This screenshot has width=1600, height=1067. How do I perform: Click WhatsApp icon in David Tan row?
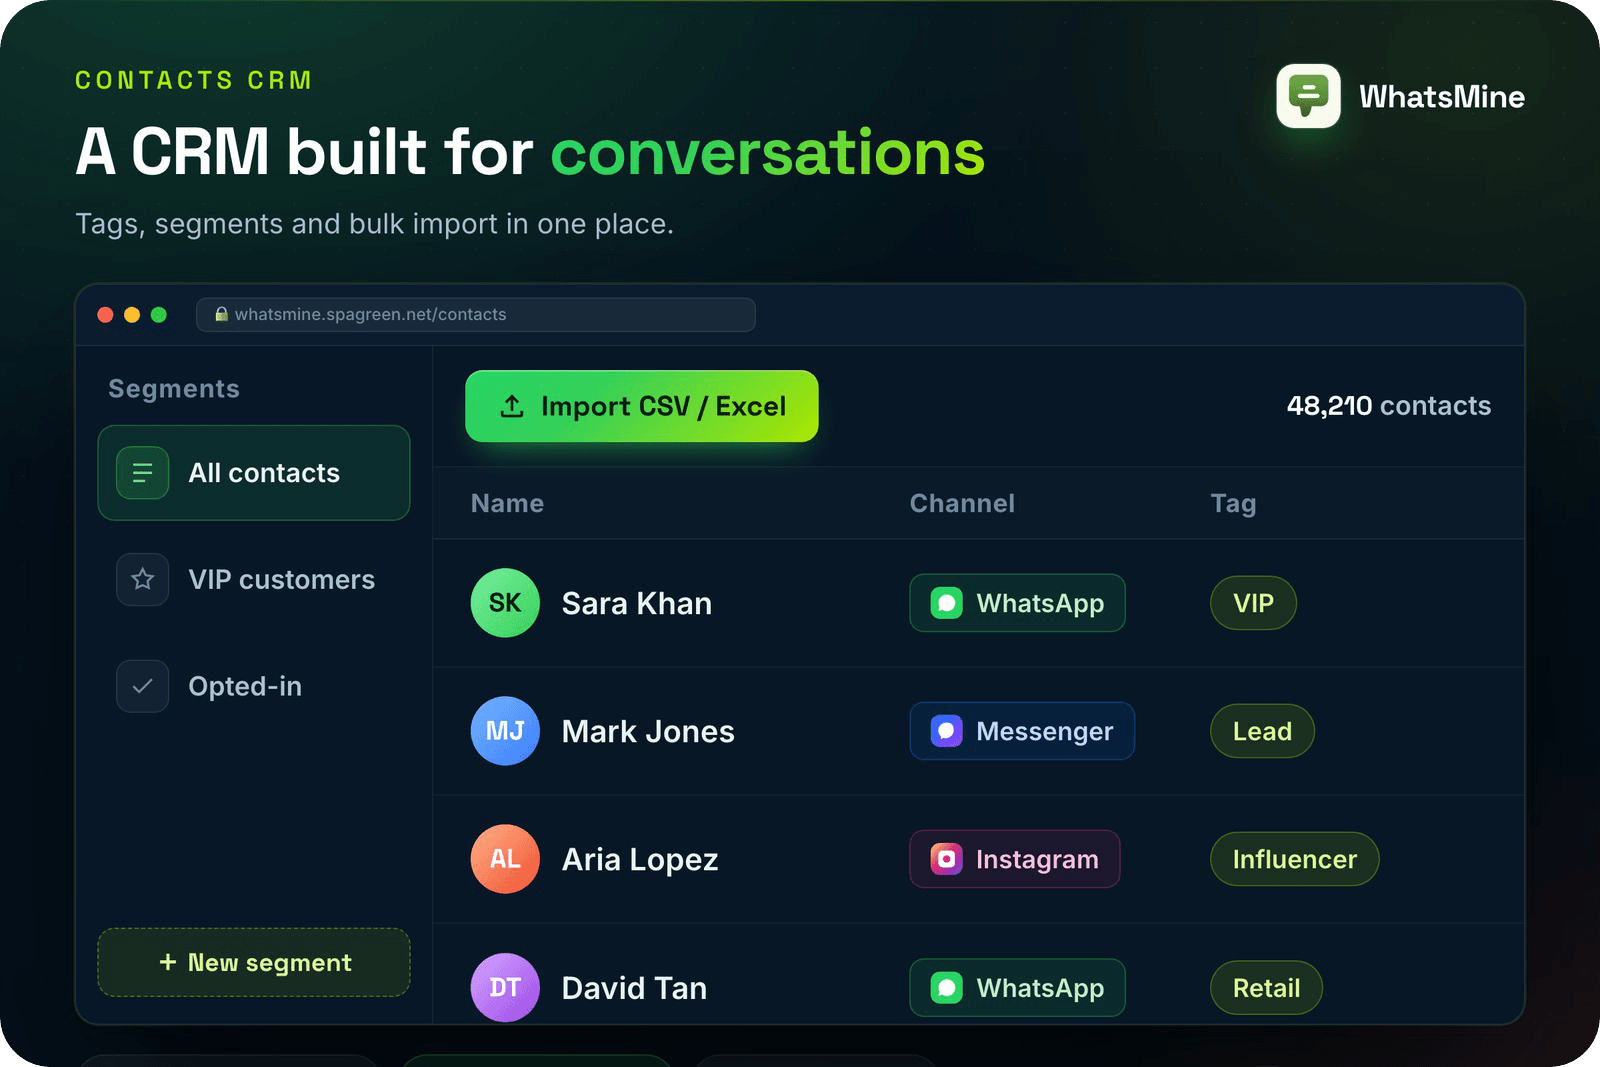[946, 988]
